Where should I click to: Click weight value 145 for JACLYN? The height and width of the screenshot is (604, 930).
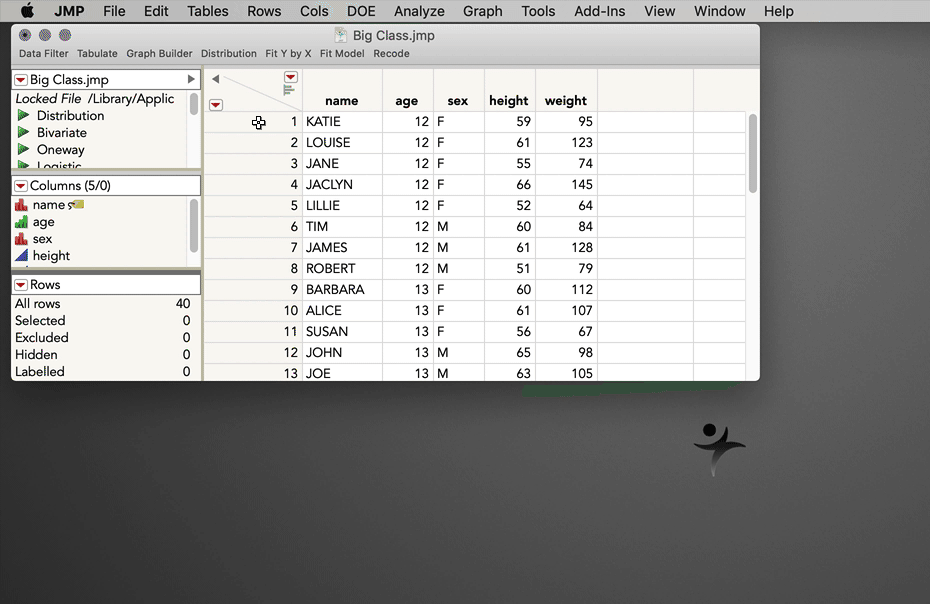(566, 185)
